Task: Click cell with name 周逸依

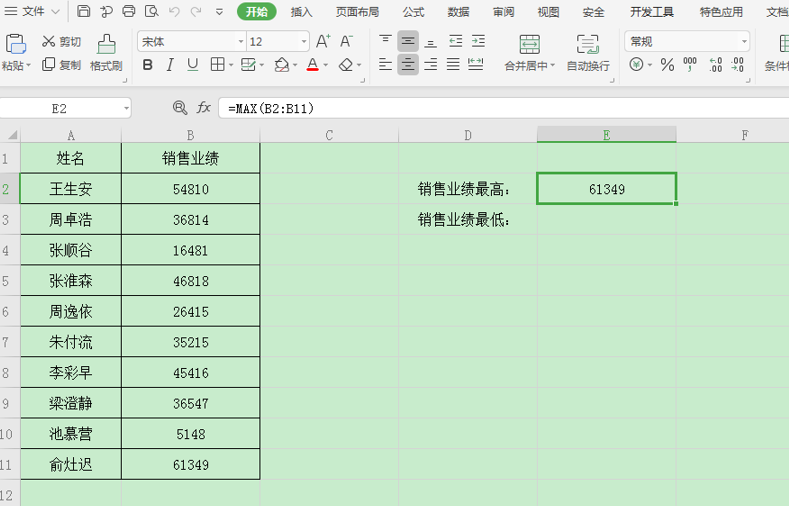Action: [x=71, y=311]
